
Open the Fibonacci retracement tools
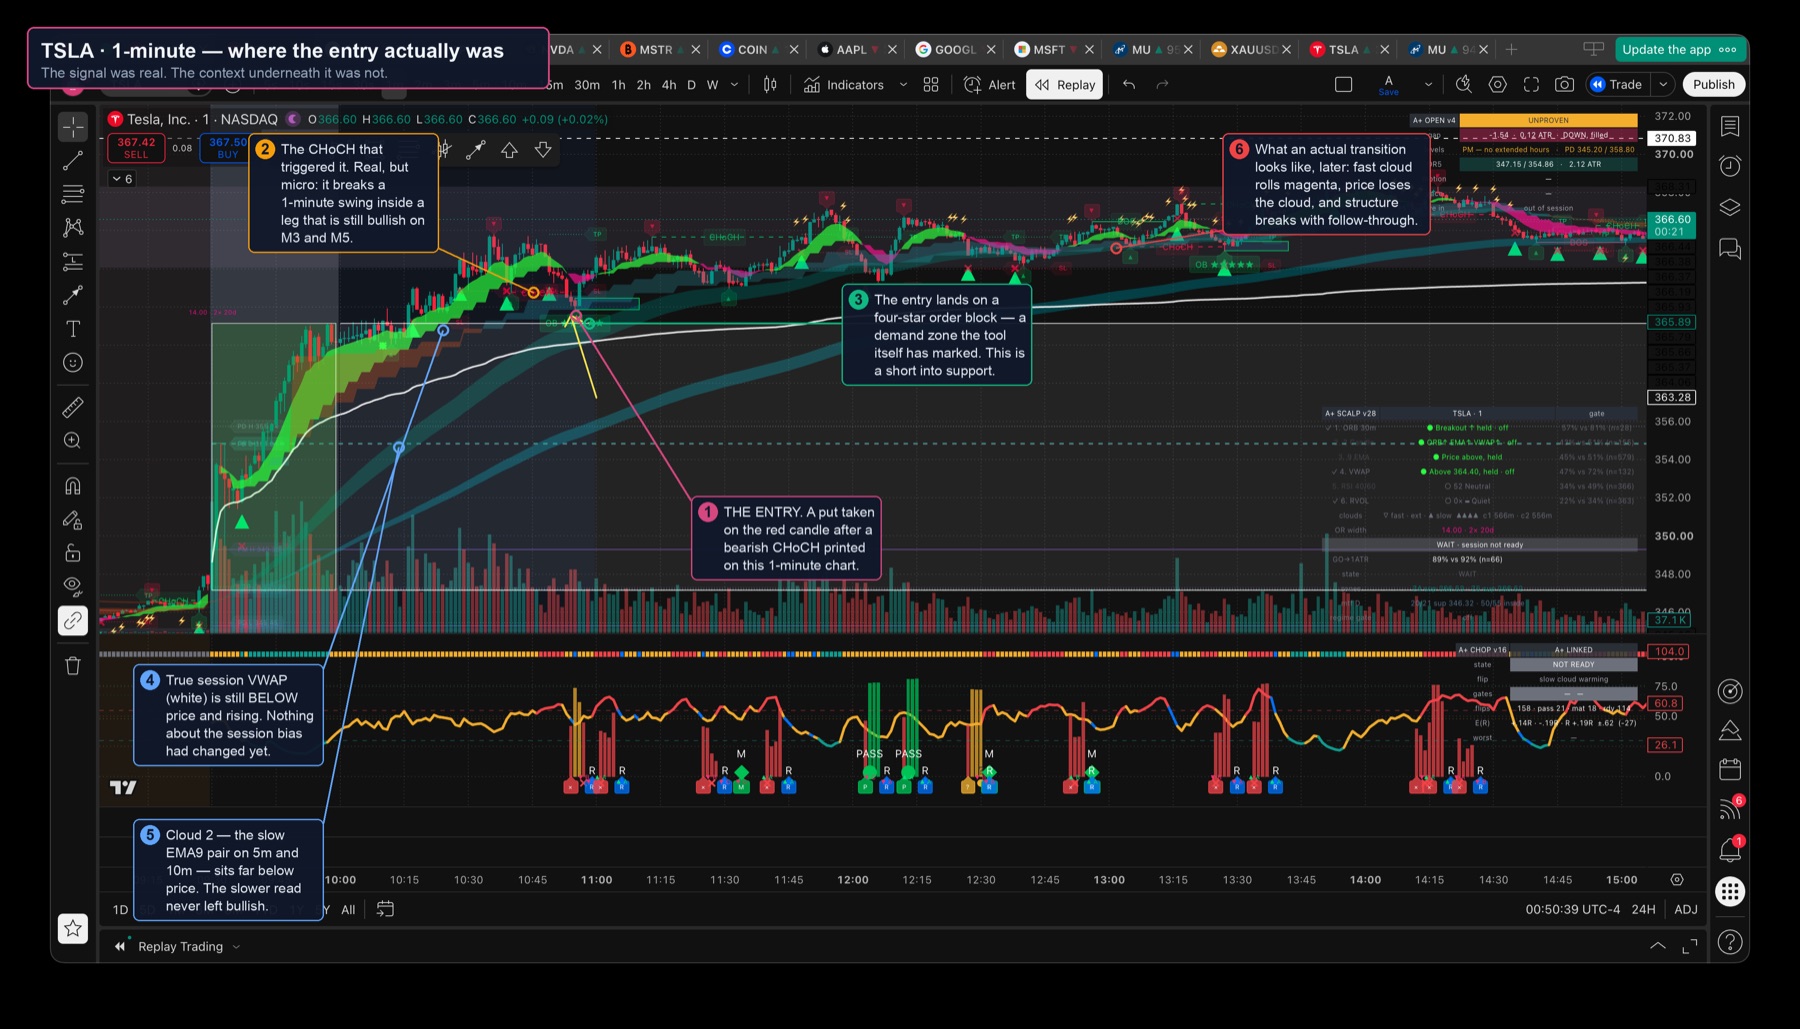(73, 194)
